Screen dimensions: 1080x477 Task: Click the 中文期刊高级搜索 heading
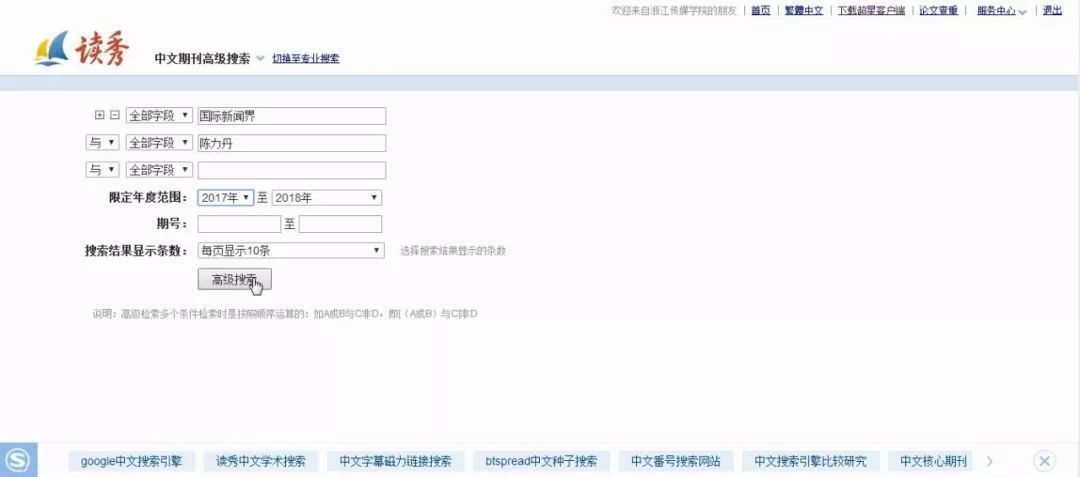[x=202, y=59]
